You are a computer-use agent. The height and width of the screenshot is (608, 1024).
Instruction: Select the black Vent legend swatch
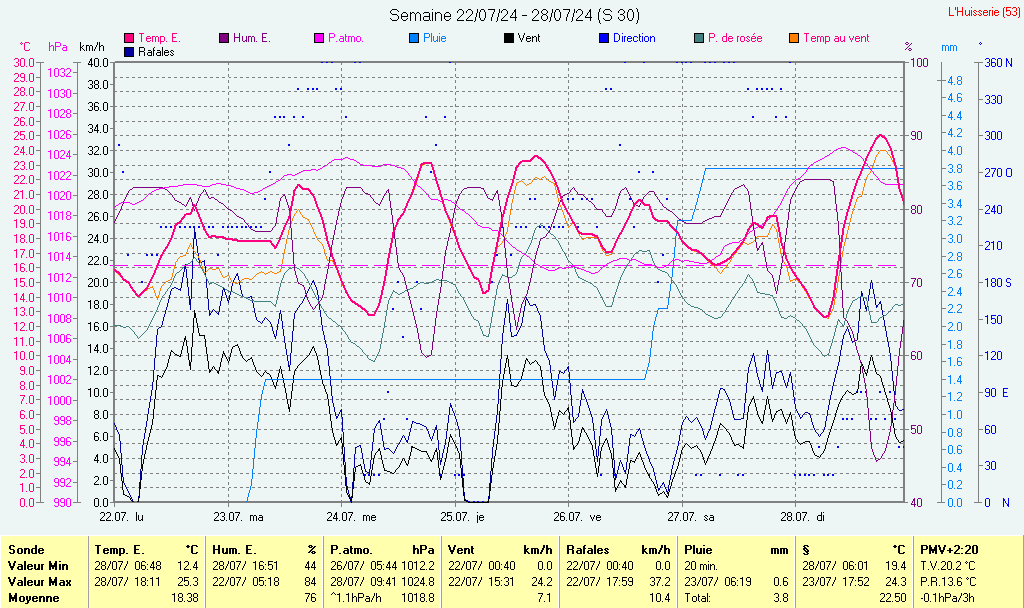509,39
